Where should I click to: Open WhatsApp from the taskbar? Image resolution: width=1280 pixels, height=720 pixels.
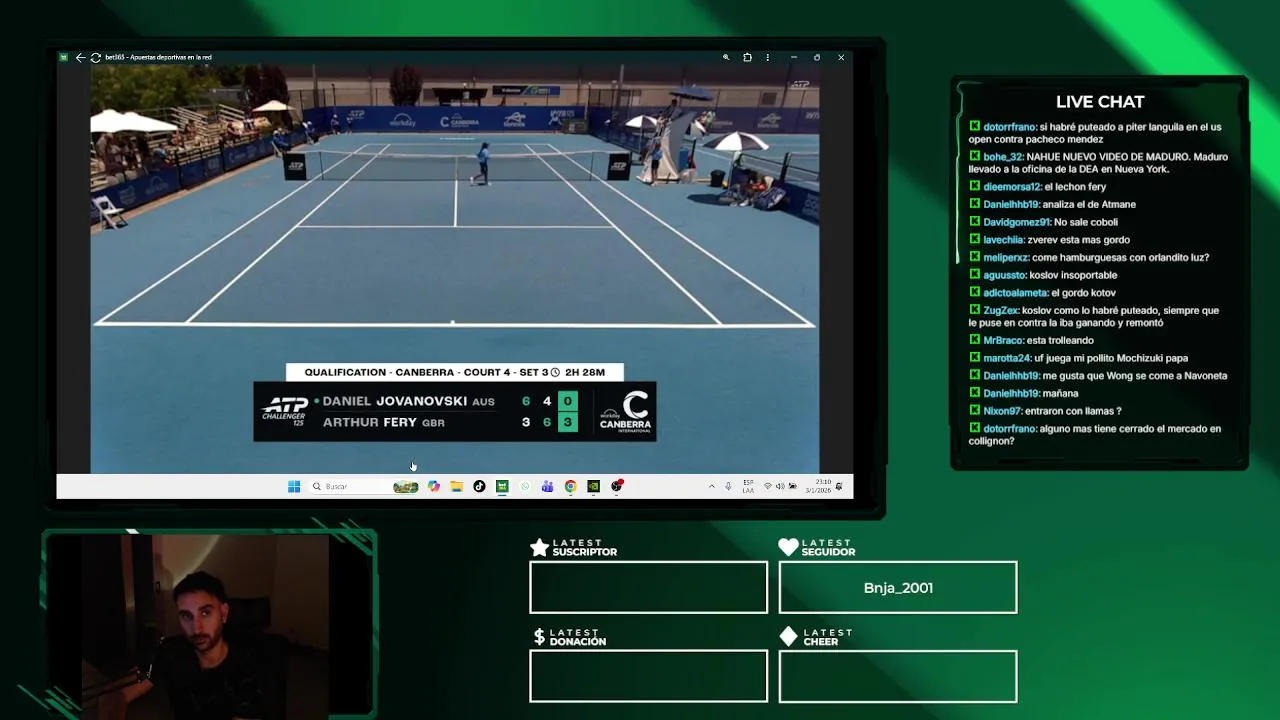click(x=525, y=487)
